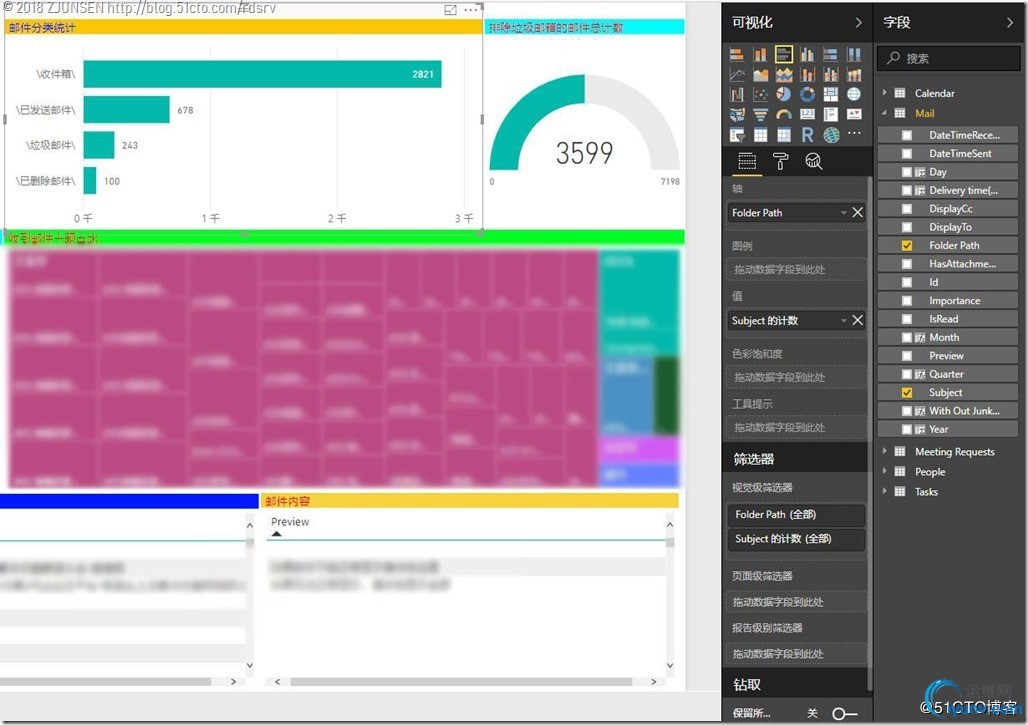1028x725 pixels.
Task: Select the scatter chart visual
Action: coord(761,94)
